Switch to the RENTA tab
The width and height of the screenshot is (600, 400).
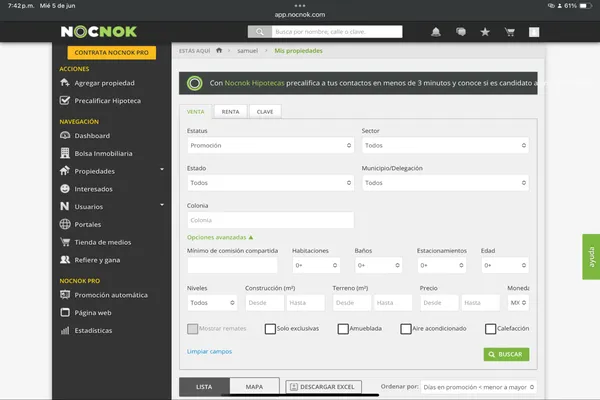pos(230,112)
